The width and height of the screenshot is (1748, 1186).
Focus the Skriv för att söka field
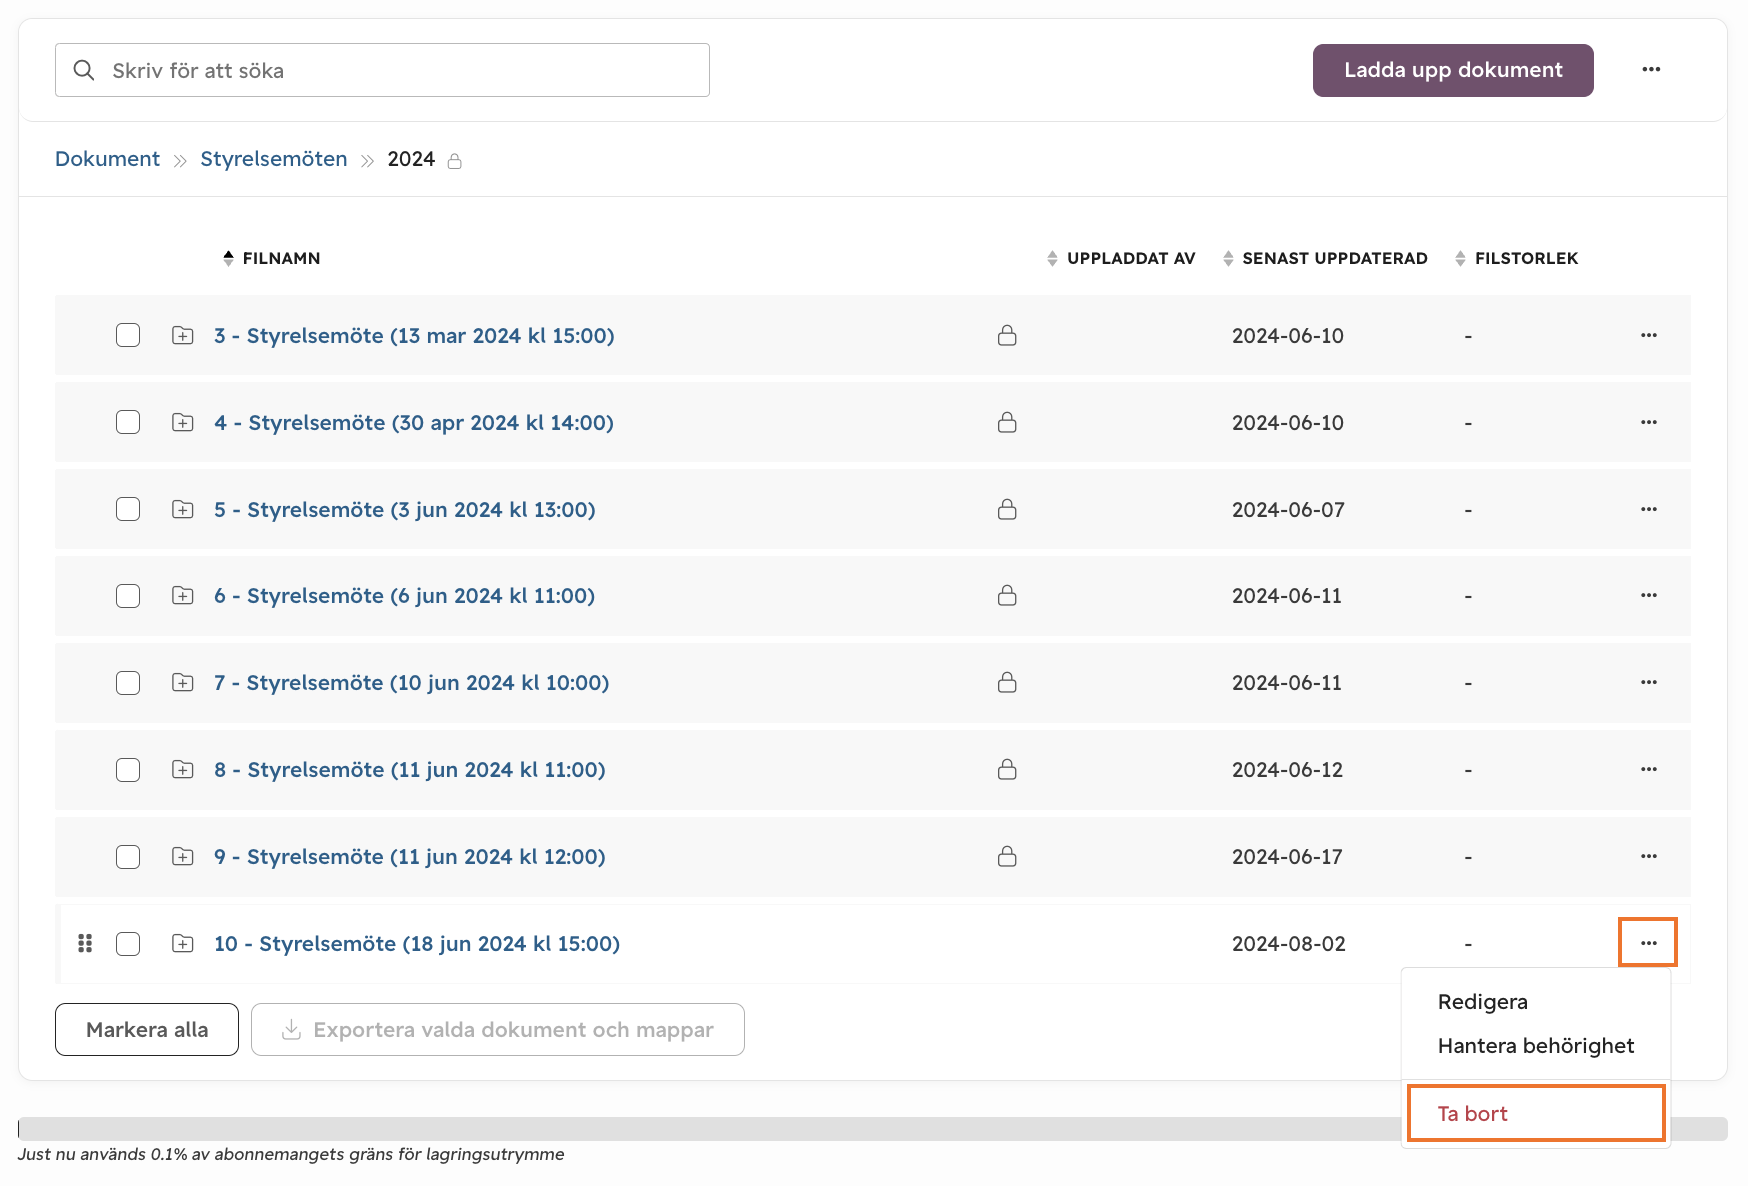(x=382, y=70)
